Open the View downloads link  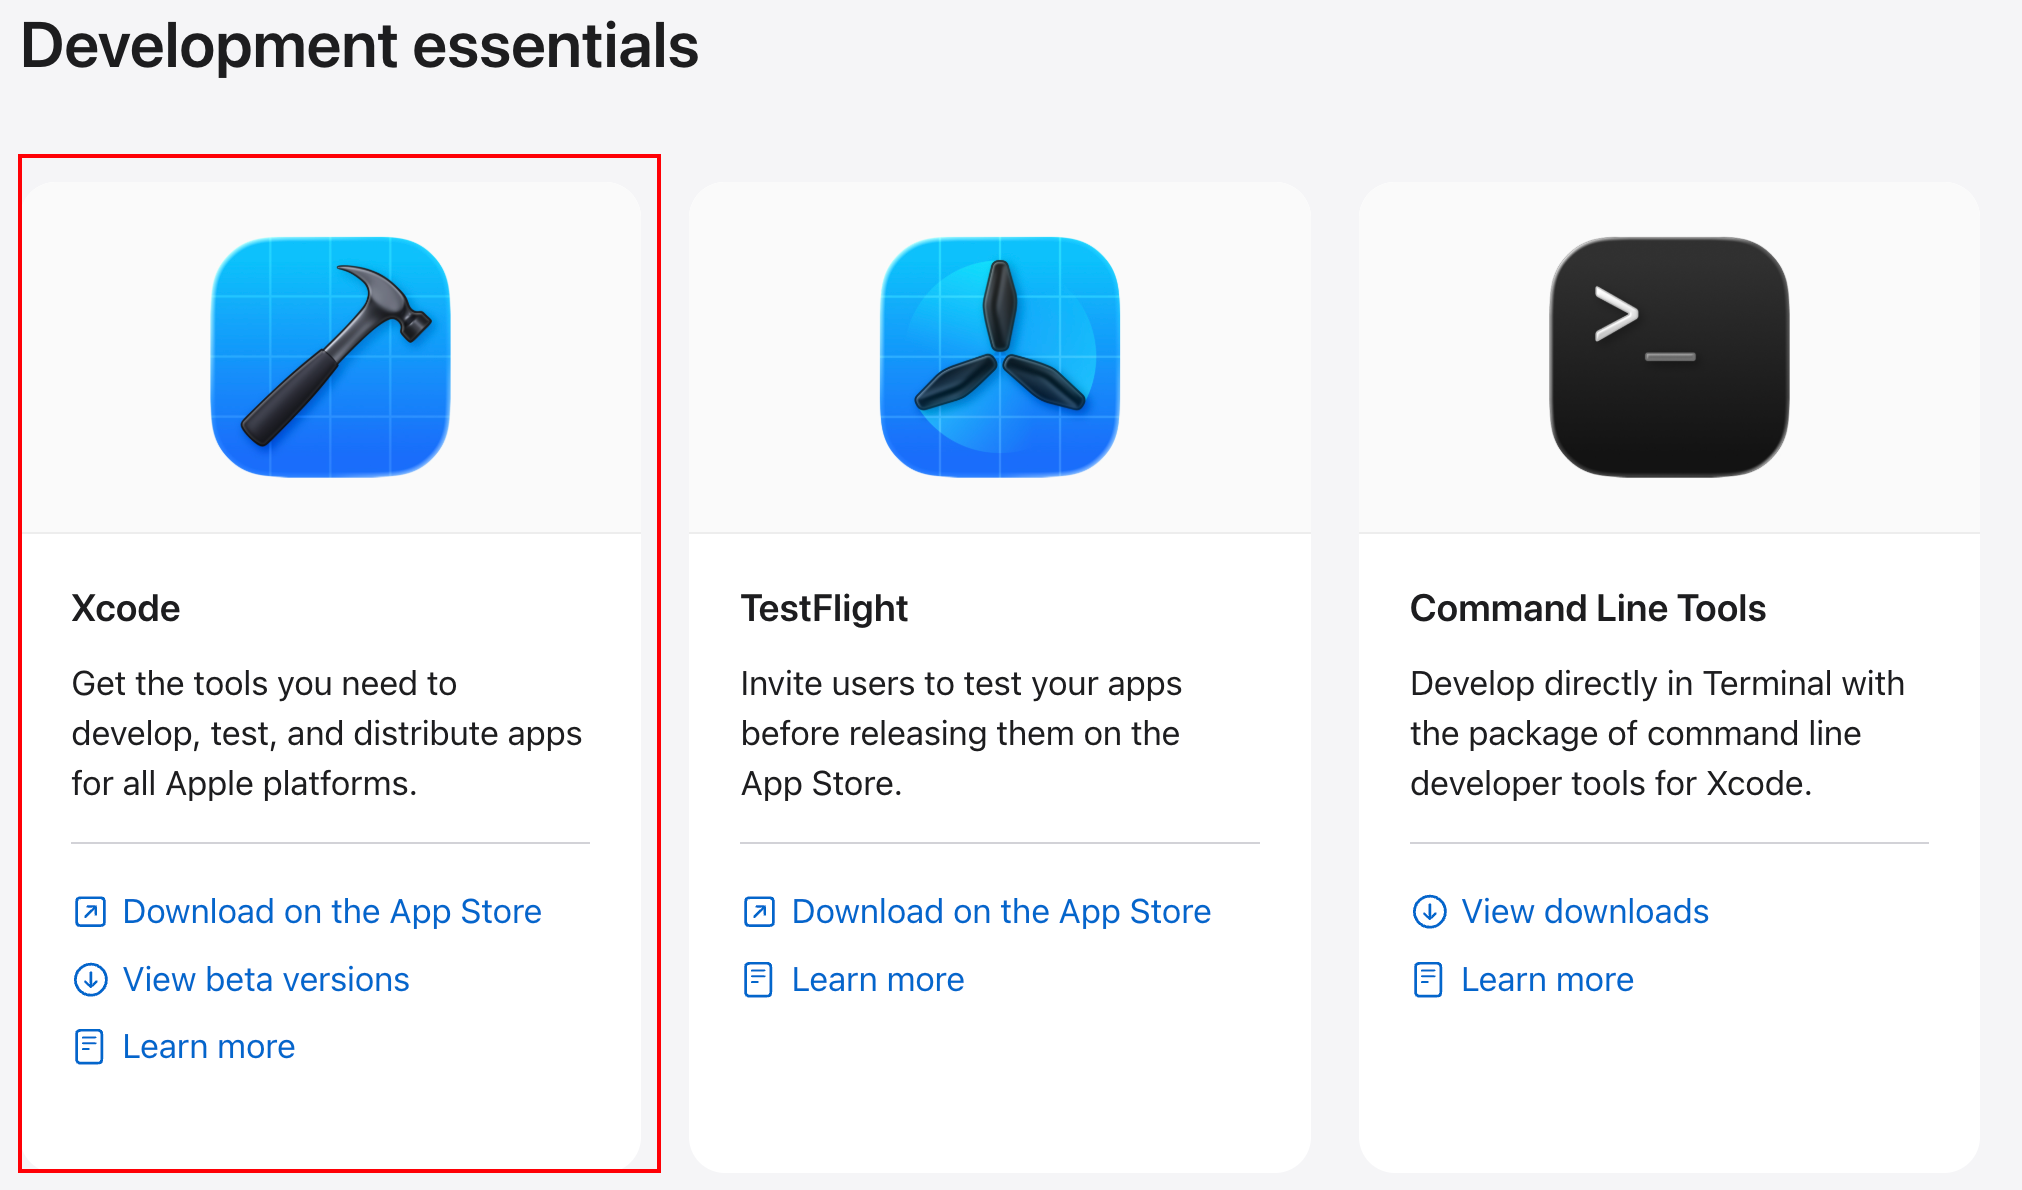coord(1585,912)
